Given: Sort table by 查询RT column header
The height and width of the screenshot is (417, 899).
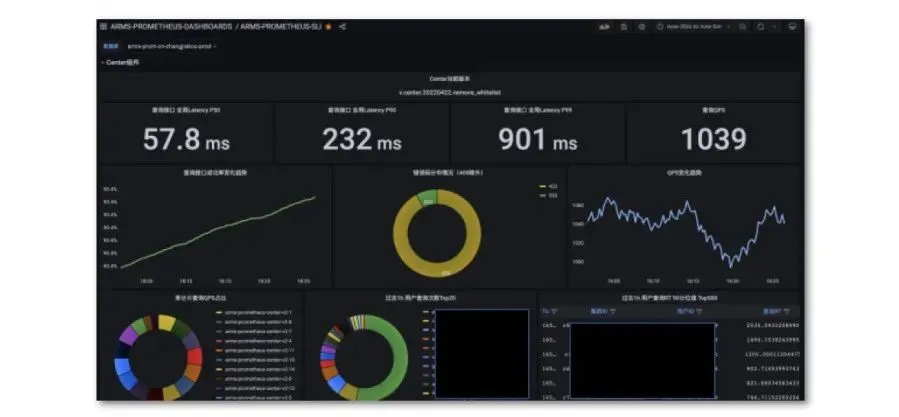Looking at the screenshot, I should [771, 311].
